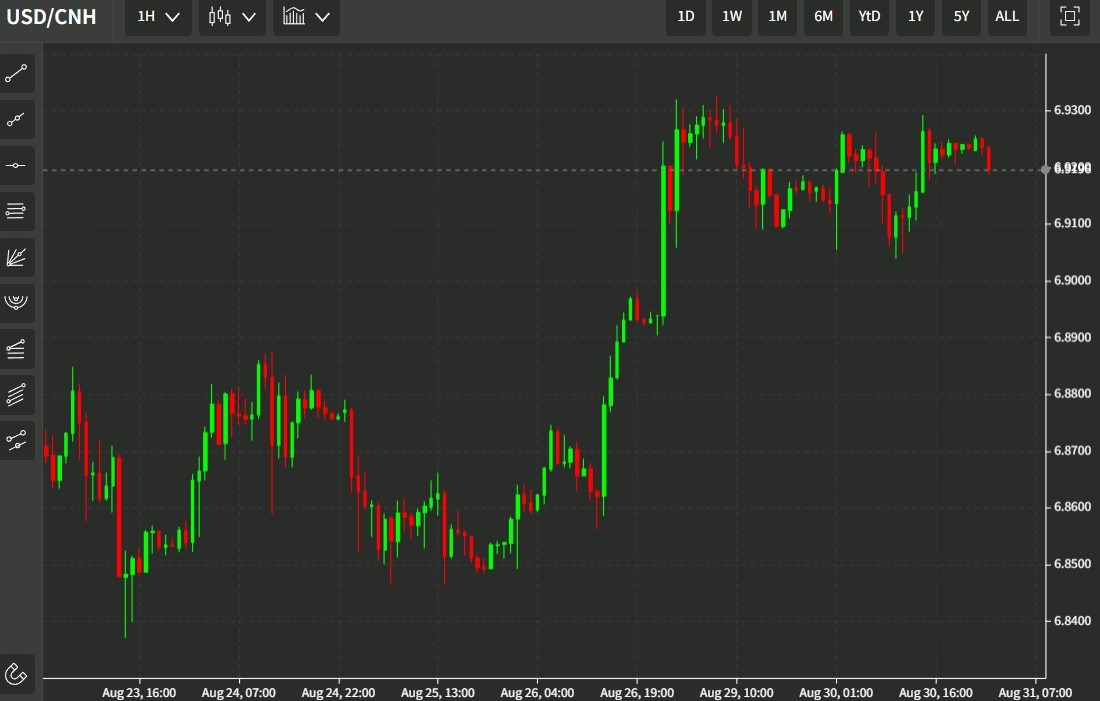
Task: Set chart range to ALL
Action: point(1007,16)
